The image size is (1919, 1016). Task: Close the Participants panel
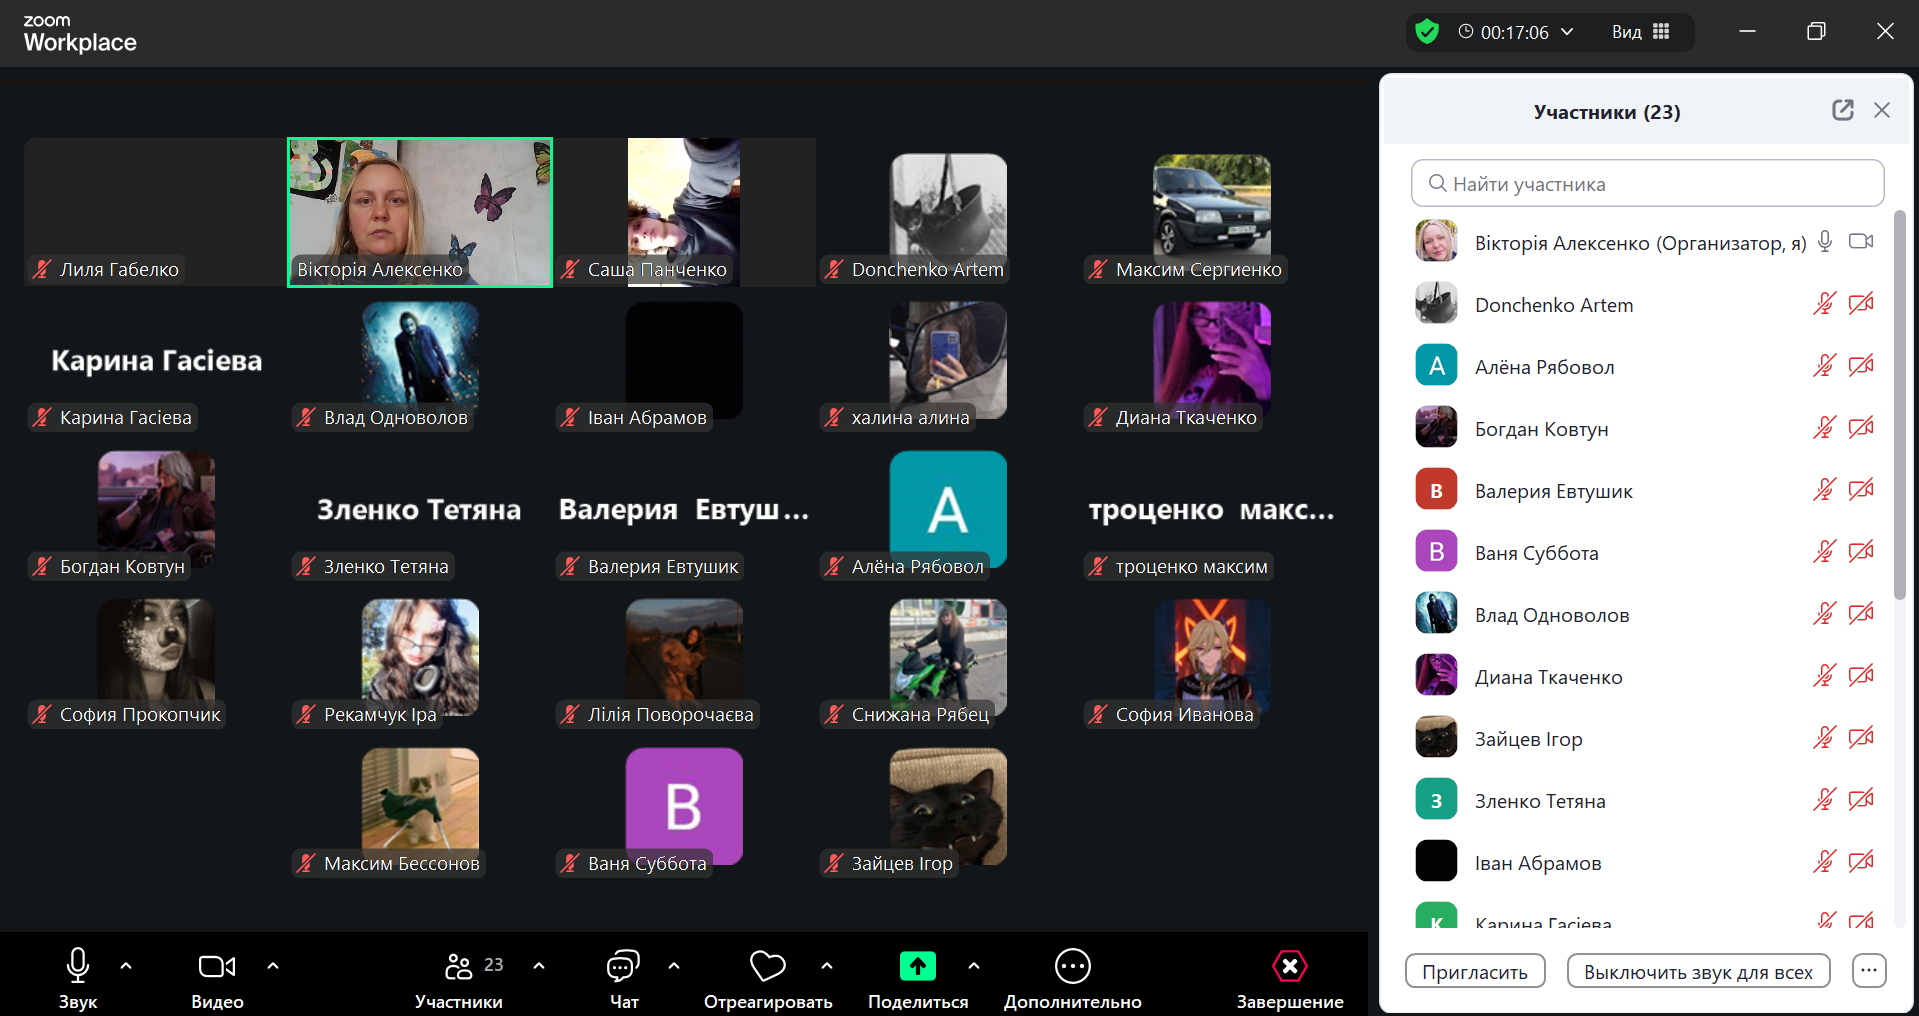coord(1882,111)
